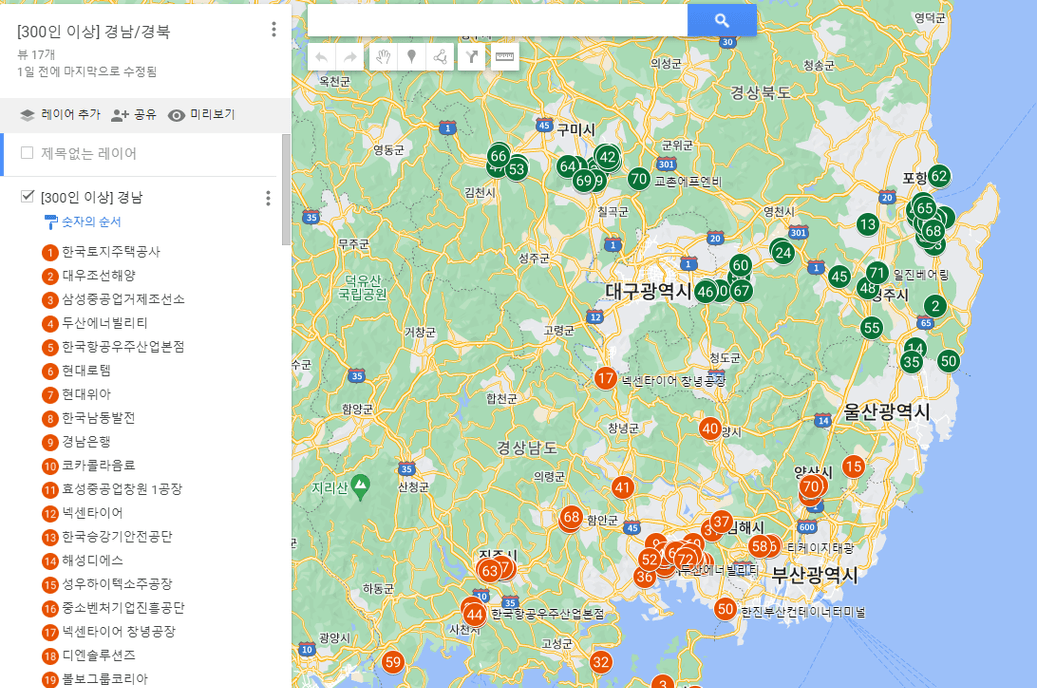Viewport: 1037px width, 688px height.
Task: Select 한국남동발전 in the list
Action: tap(99, 418)
